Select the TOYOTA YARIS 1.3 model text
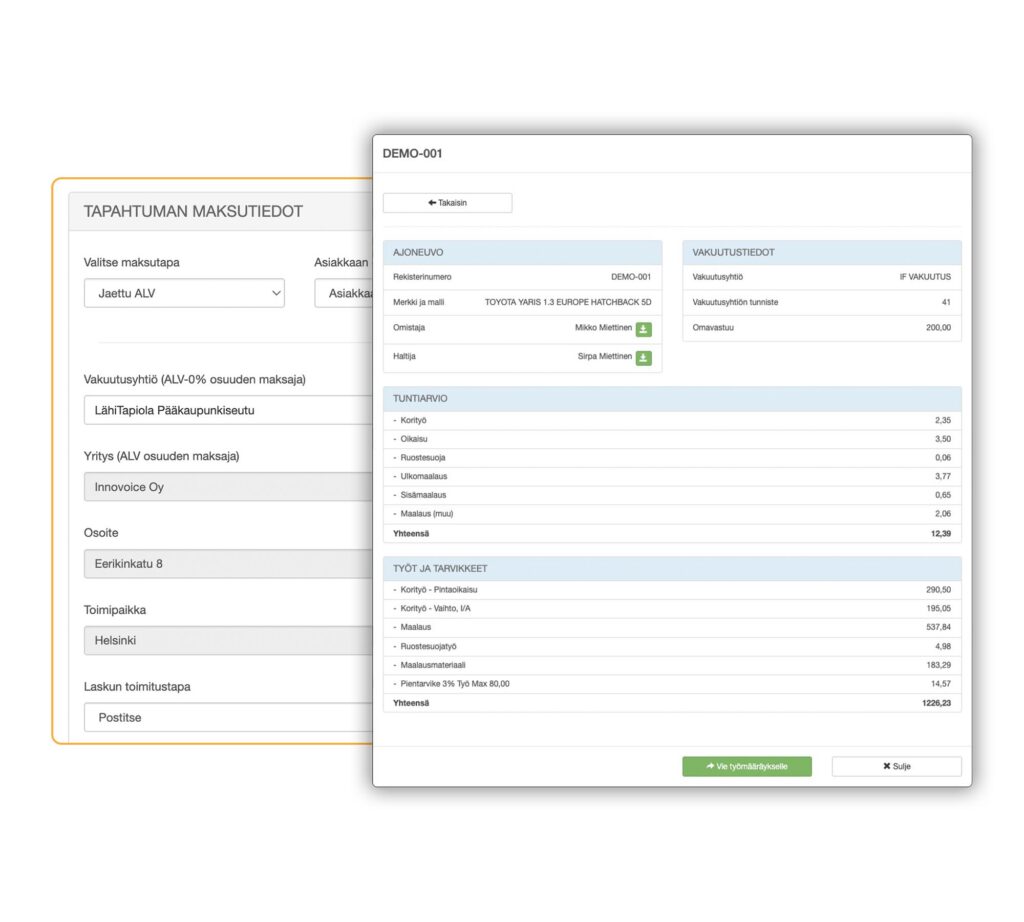The width and height of the screenshot is (1024, 922). [568, 302]
